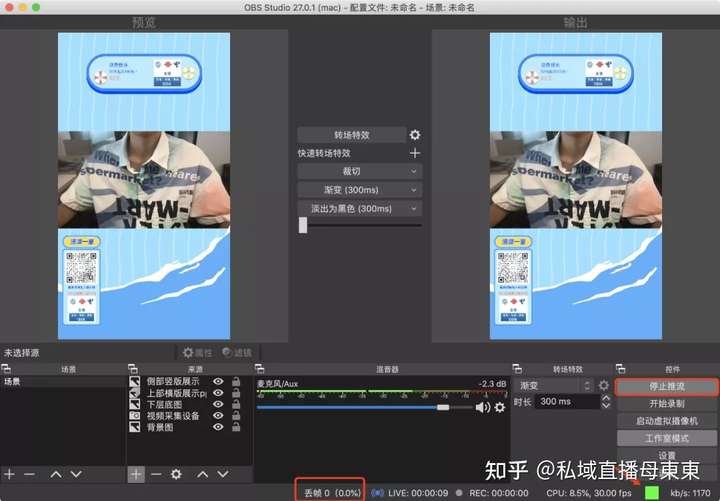Pop out the scenes dock panel icon
This screenshot has height=501, width=720.
coord(6,369)
